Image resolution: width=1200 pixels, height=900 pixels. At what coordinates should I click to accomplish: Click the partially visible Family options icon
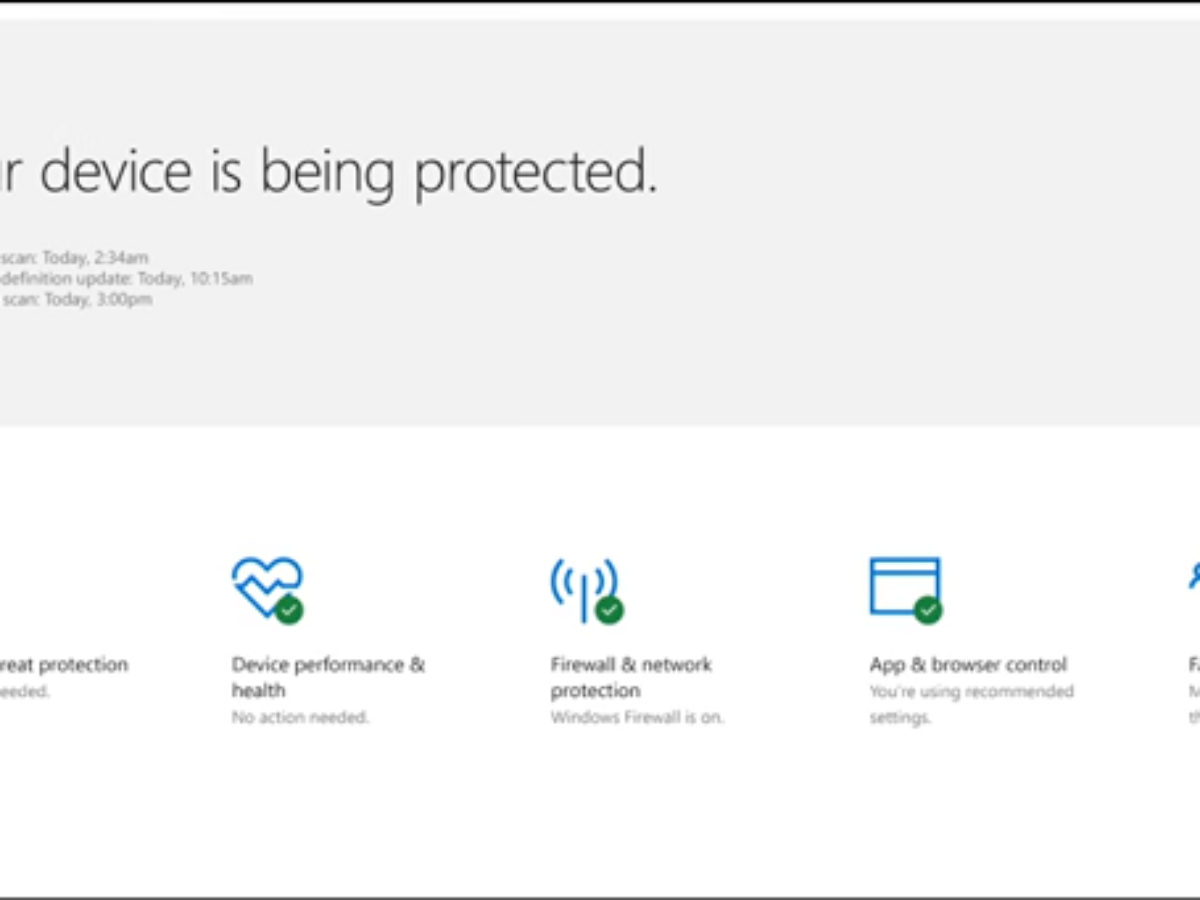[x=1194, y=578]
